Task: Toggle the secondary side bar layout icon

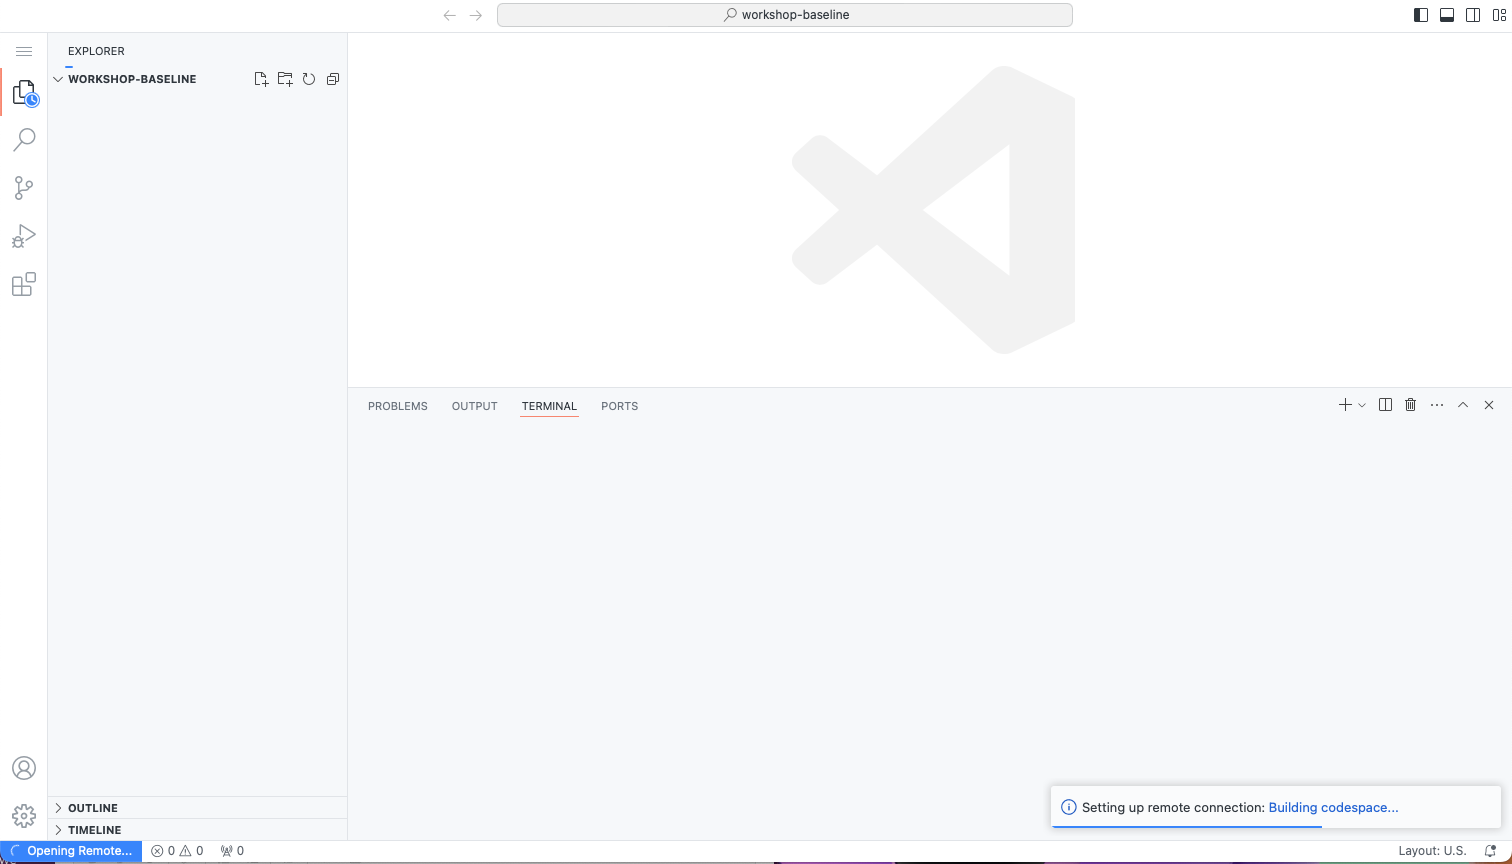Action: [x=1473, y=15]
